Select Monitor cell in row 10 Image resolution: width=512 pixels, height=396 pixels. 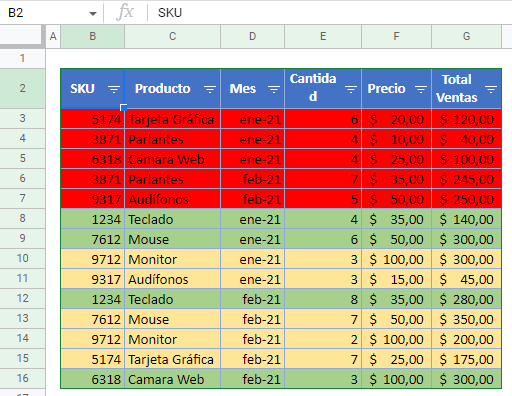coord(172,259)
